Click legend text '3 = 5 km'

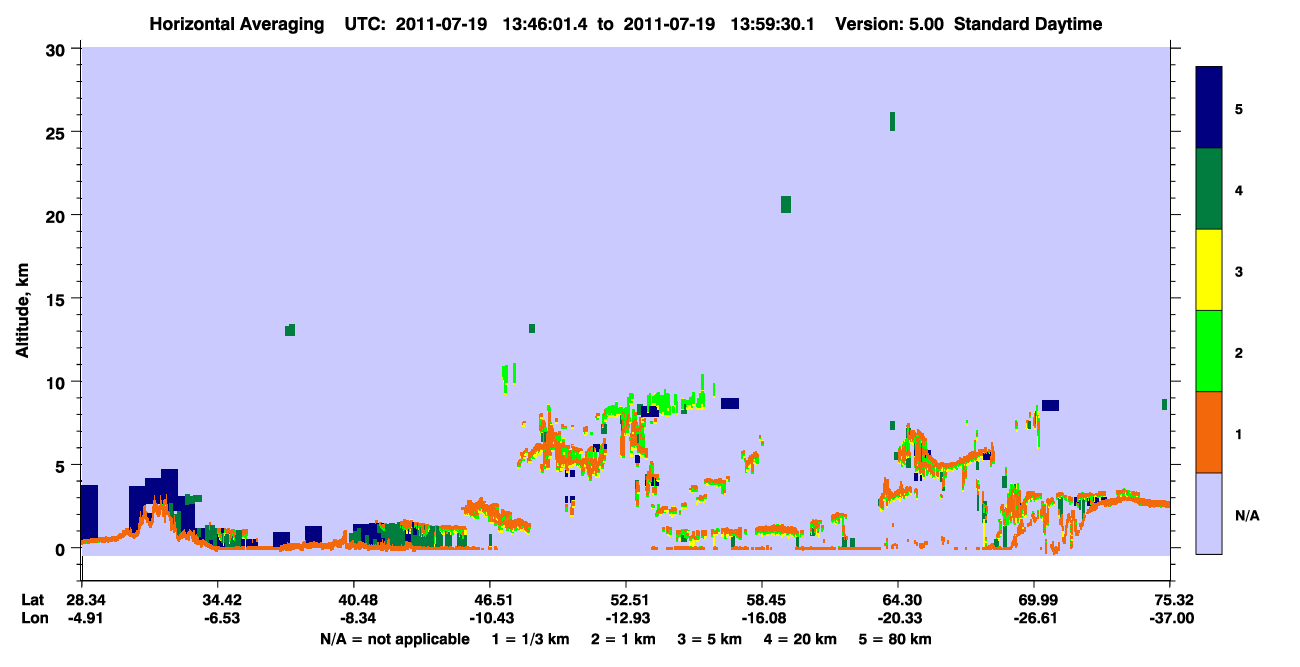(710, 639)
